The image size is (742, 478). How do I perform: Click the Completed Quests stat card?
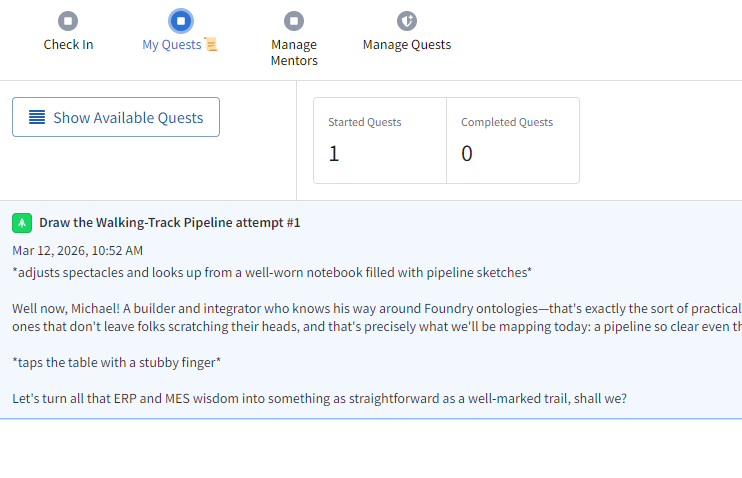click(x=512, y=140)
